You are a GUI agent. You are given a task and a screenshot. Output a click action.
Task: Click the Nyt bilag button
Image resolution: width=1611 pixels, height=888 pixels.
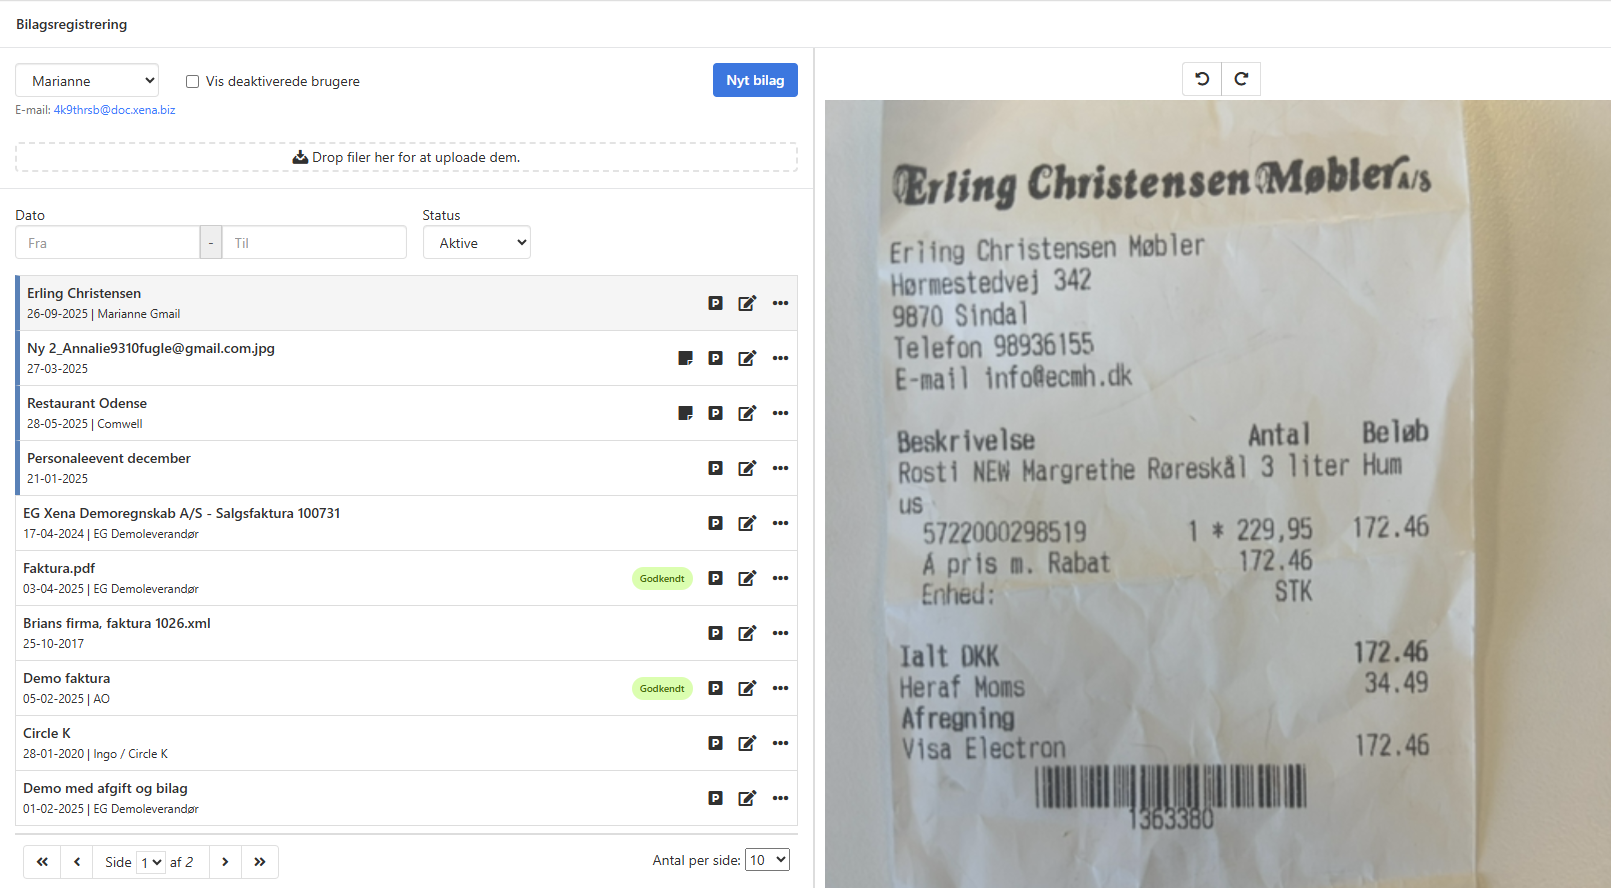[x=755, y=80]
